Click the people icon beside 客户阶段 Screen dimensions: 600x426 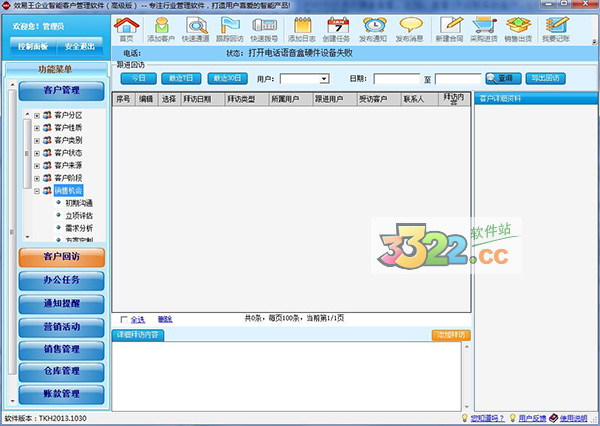pos(47,178)
